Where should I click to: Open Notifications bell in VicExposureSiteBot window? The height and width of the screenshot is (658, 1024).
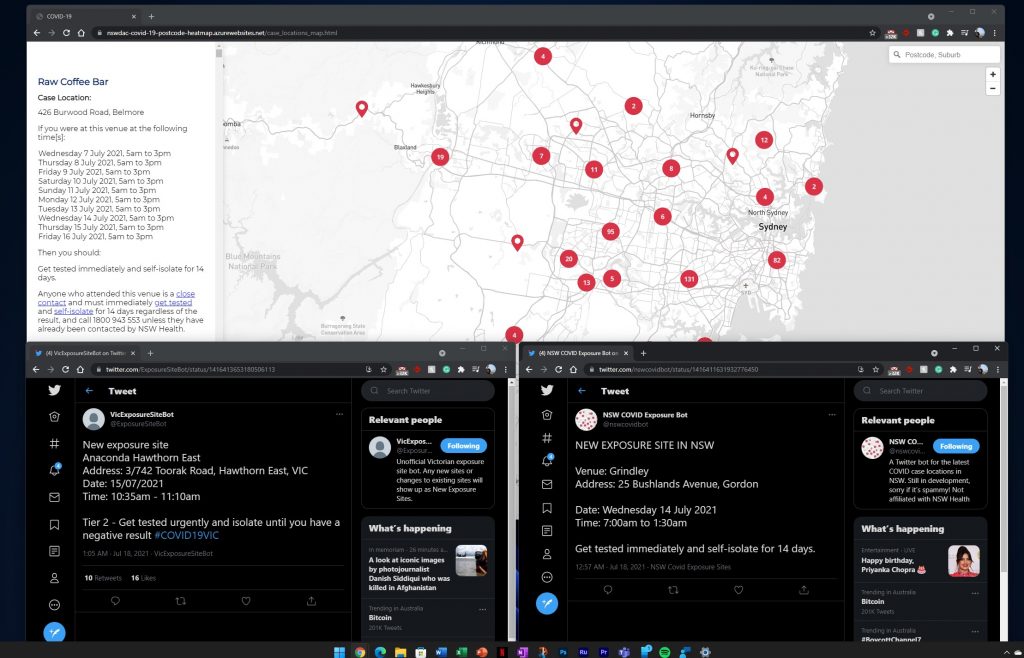[x=55, y=470]
